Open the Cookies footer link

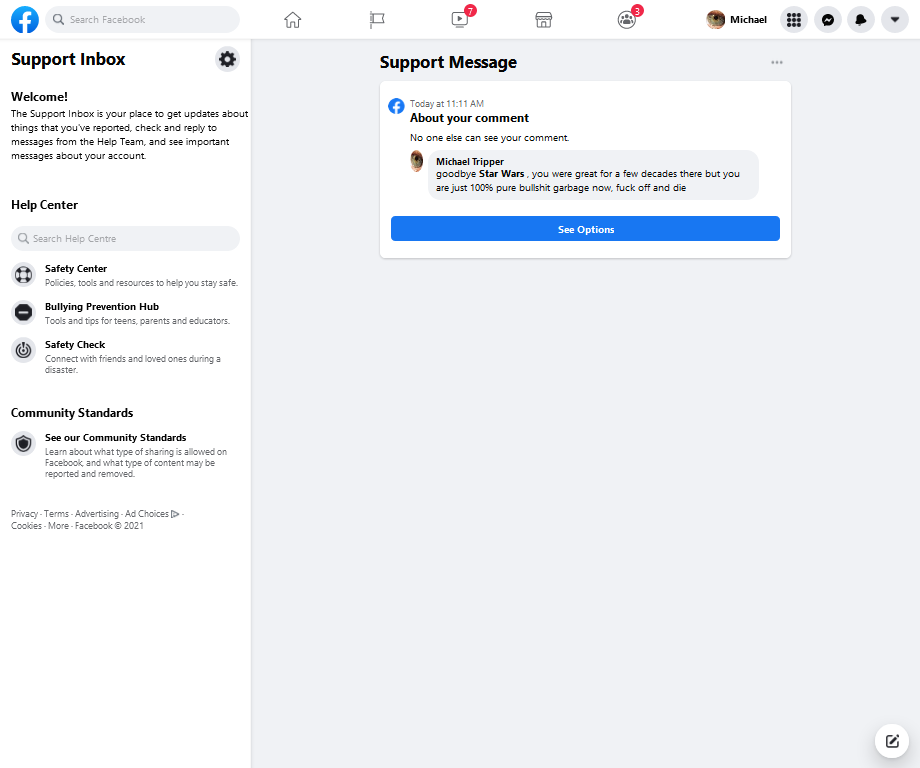tap(26, 526)
